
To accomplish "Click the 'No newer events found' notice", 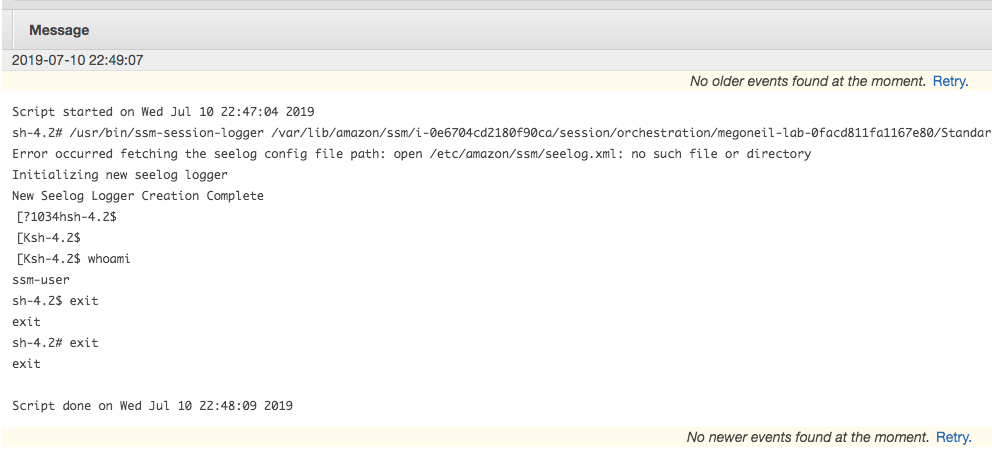I will pyautogui.click(x=808, y=437).
